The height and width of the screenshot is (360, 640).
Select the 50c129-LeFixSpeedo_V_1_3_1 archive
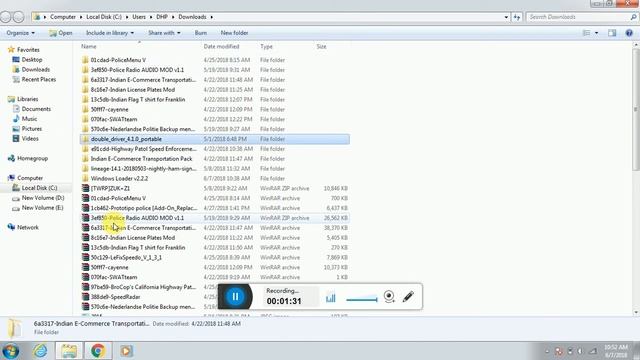[x=215, y=258]
